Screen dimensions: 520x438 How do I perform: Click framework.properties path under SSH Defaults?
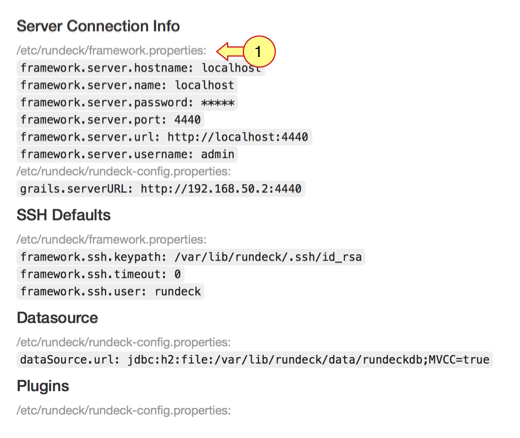[112, 240]
